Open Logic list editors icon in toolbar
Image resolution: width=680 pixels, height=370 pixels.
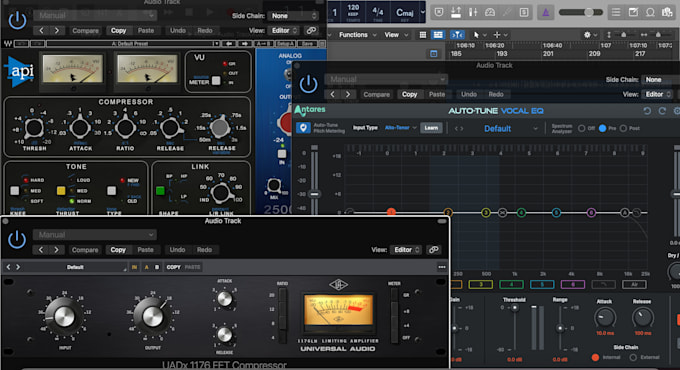click(x=616, y=12)
